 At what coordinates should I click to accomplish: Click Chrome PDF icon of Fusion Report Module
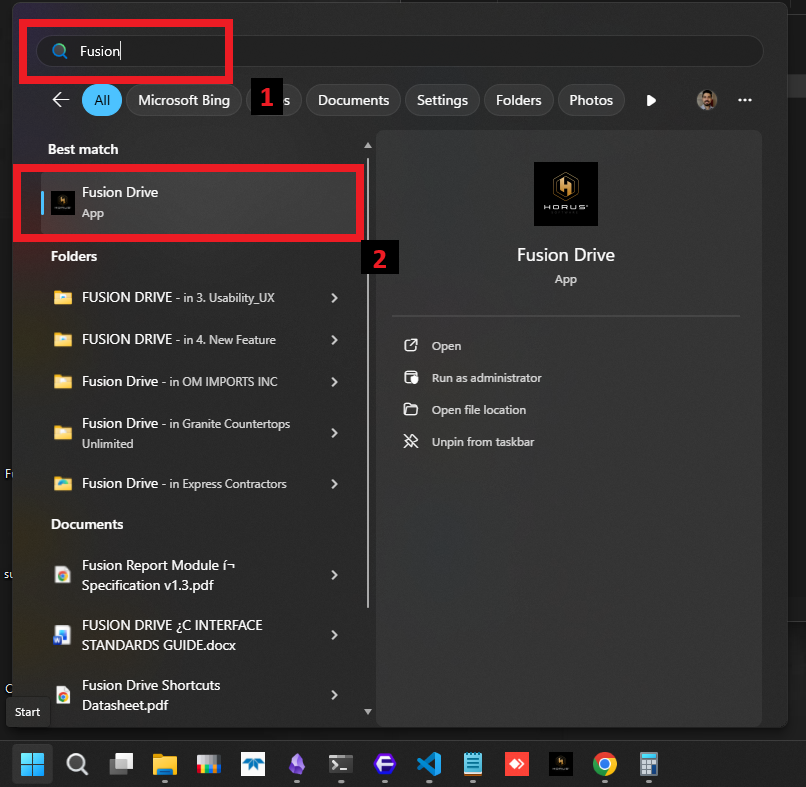coord(63,575)
